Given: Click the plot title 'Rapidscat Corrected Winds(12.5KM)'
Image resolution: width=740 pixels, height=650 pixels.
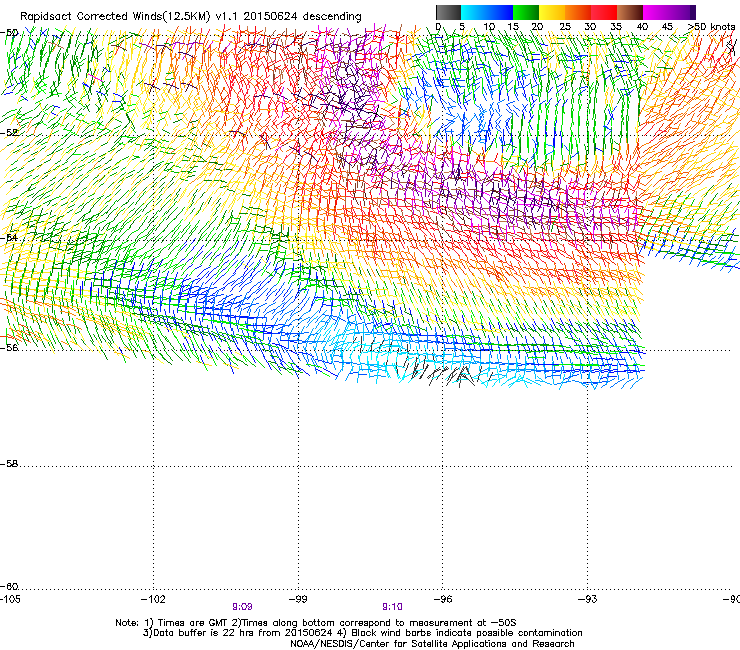Looking at the screenshot, I should click(115, 17).
